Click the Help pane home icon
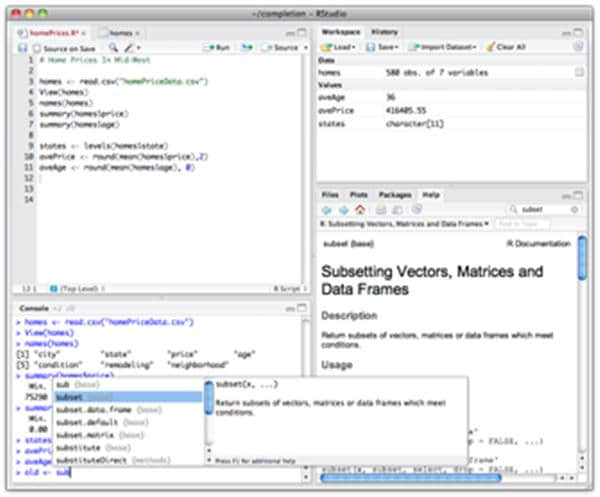600x497 pixels. (360, 210)
